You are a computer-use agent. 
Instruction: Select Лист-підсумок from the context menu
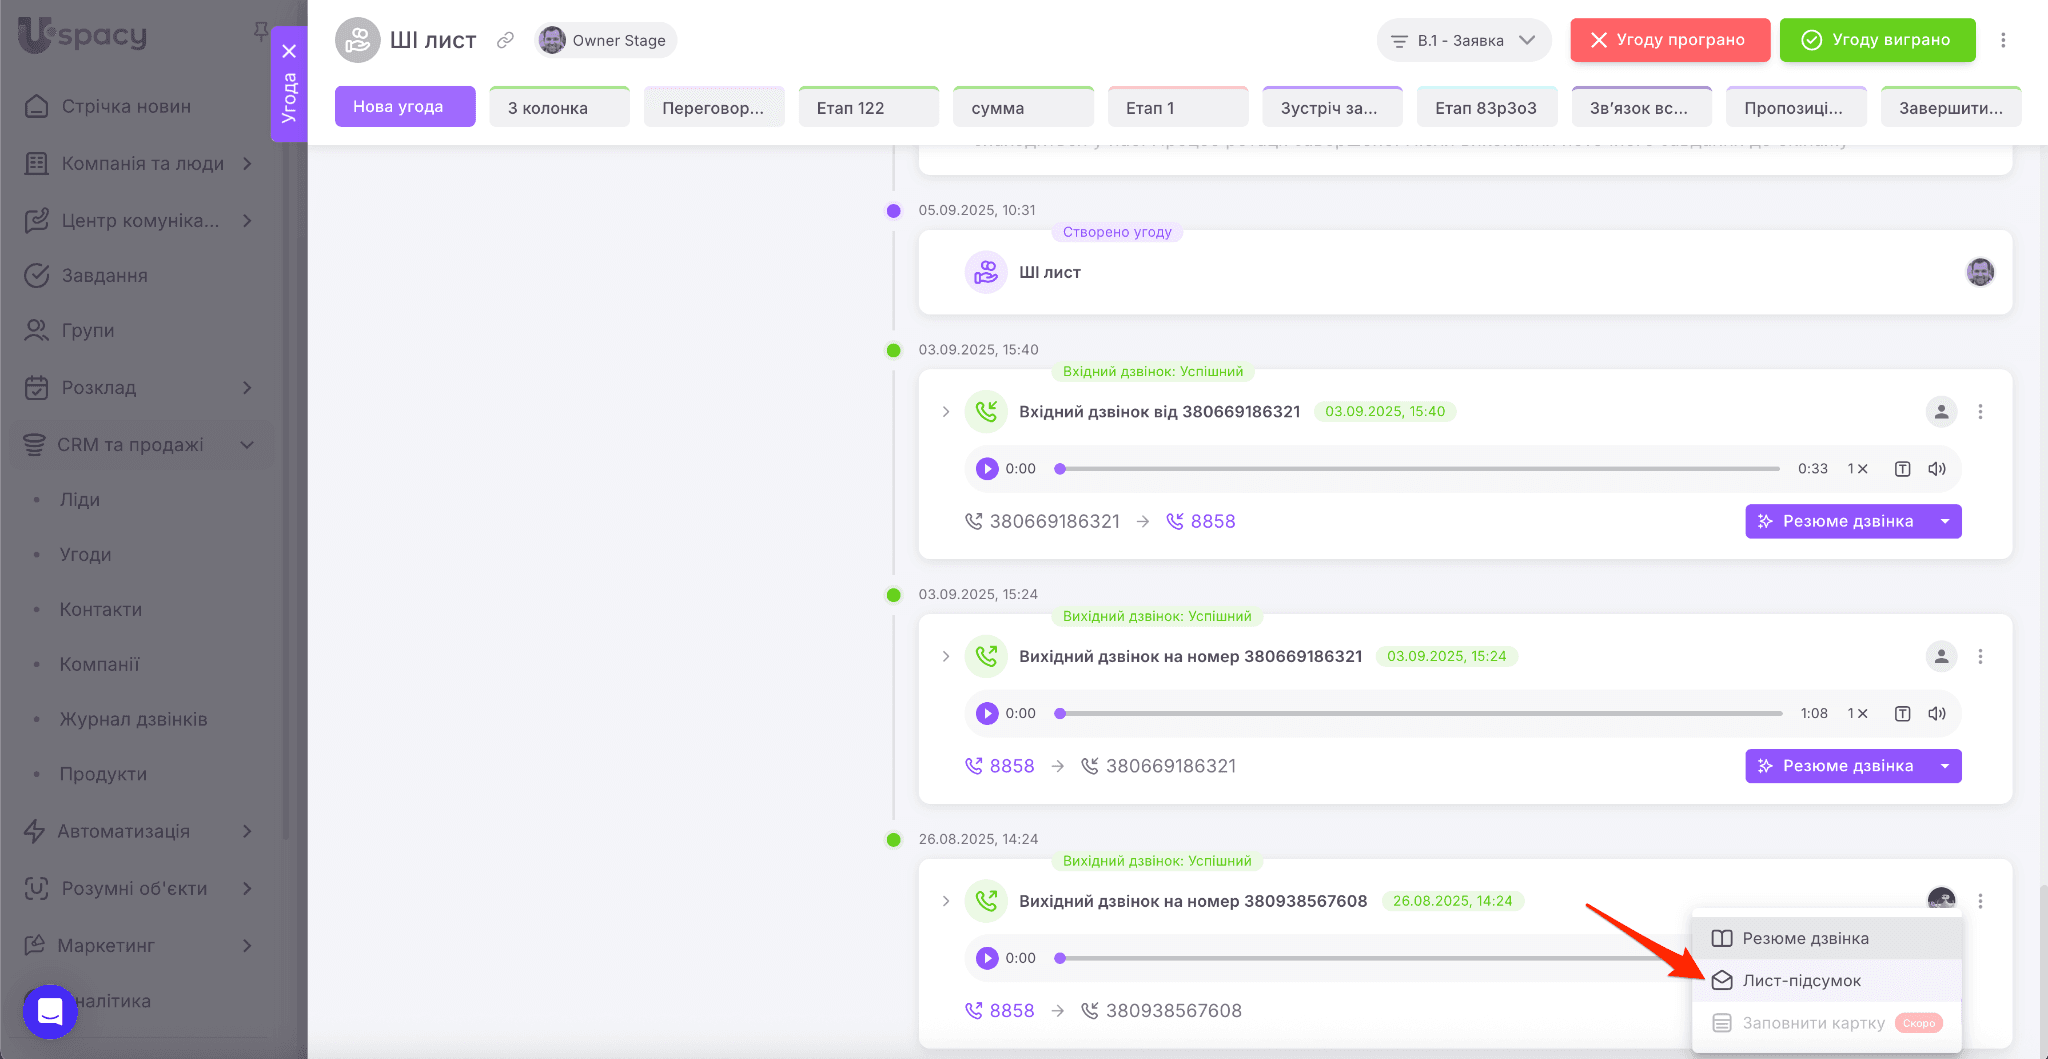[1801, 981]
